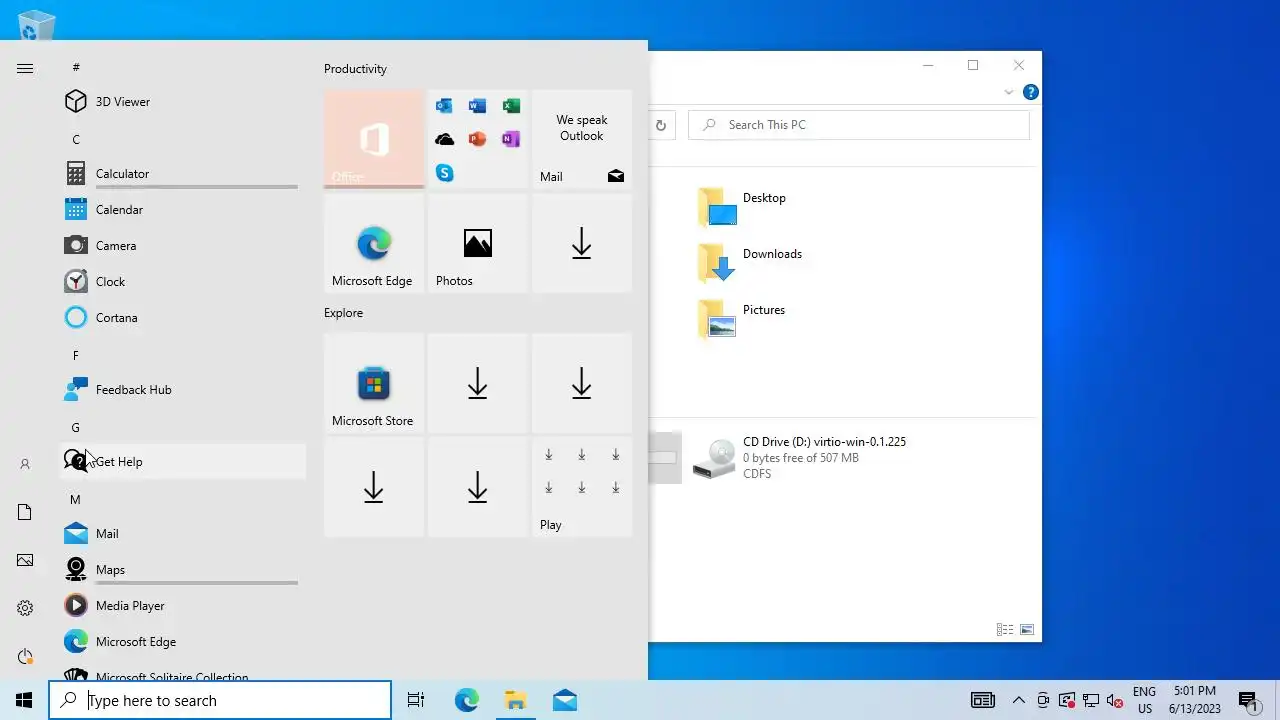
Task: Select CD Drive (D:) virtio-win-0.1.225
Action: point(800,458)
